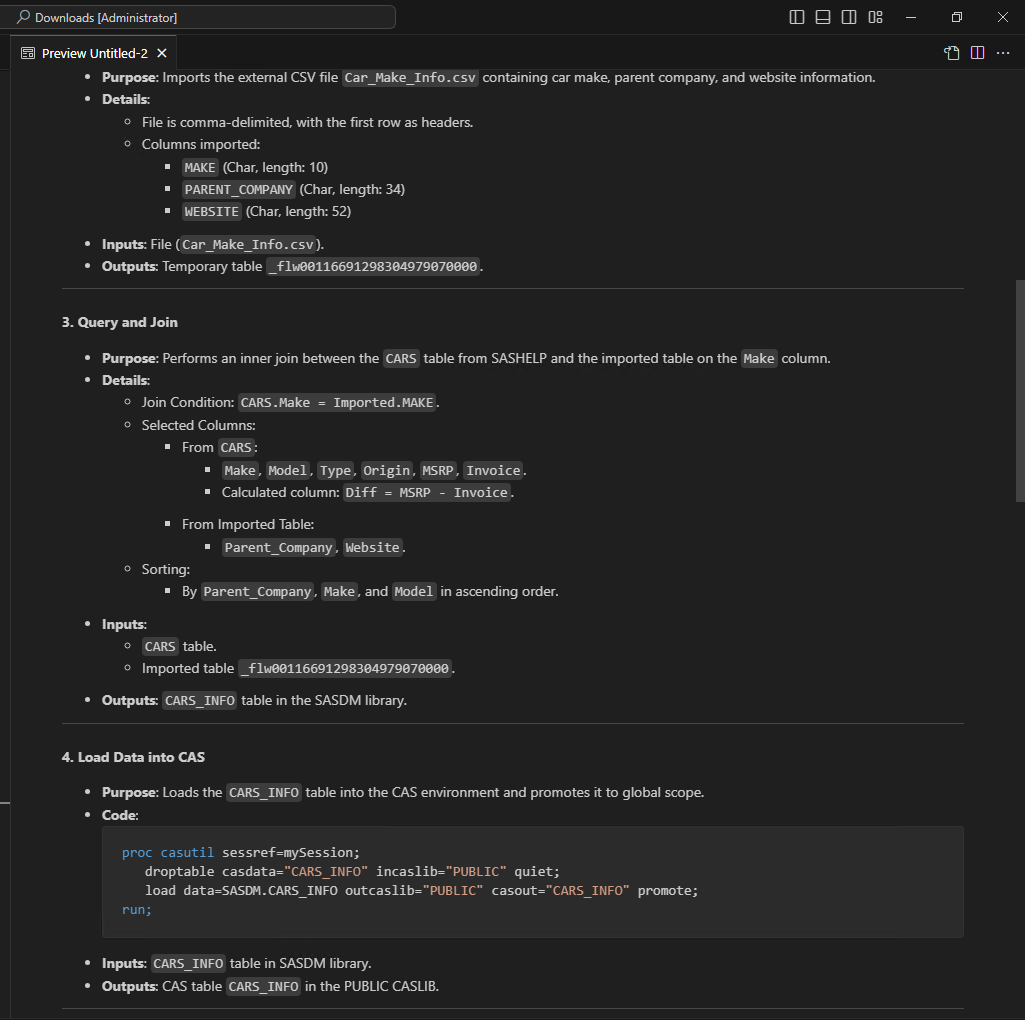Click the CARS_INFO code snippet under Outputs

coord(199,700)
